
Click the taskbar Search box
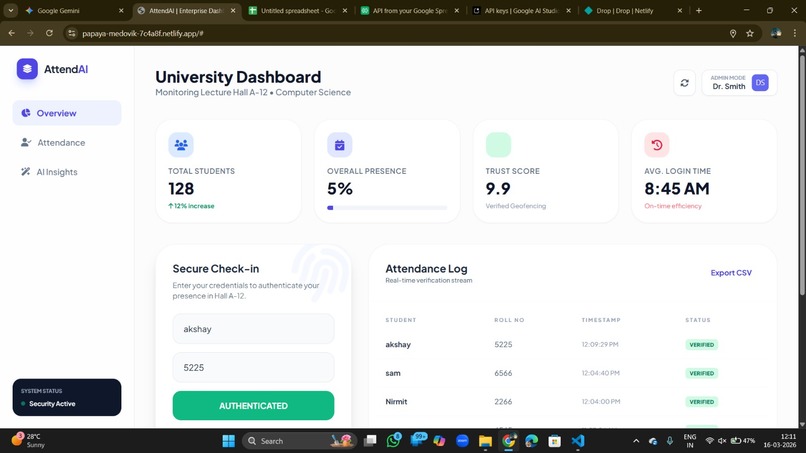tap(298, 441)
